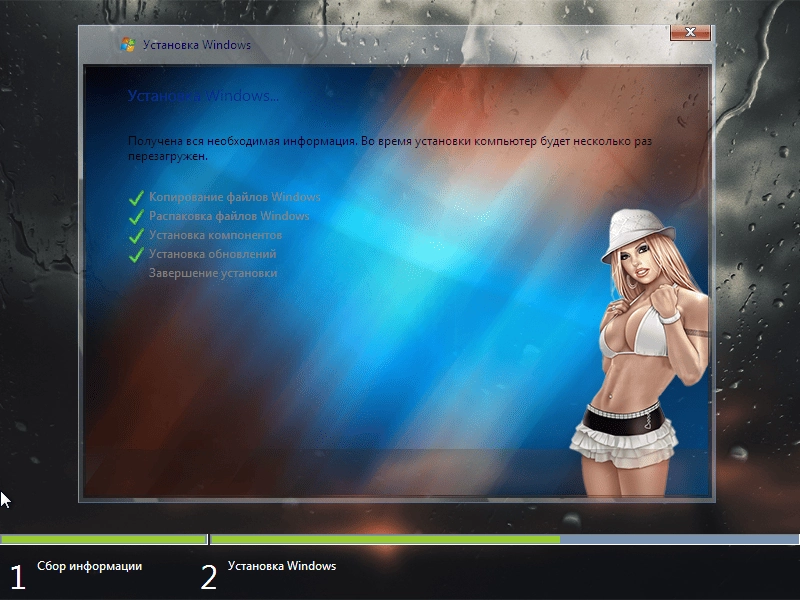Viewport: 800px width, 600px height.
Task: Select the 'Распаковка файлов Windows' step text
Action: pyautogui.click(x=229, y=216)
